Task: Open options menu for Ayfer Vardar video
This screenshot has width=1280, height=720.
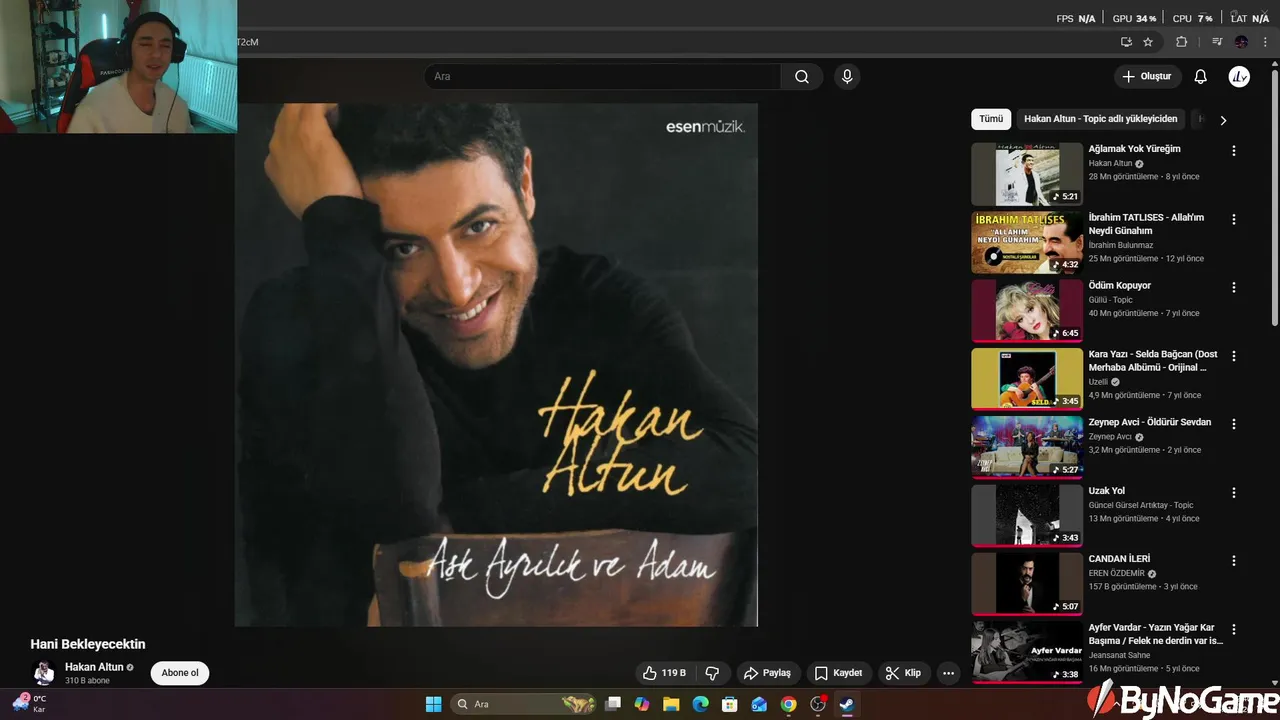Action: pyautogui.click(x=1233, y=630)
